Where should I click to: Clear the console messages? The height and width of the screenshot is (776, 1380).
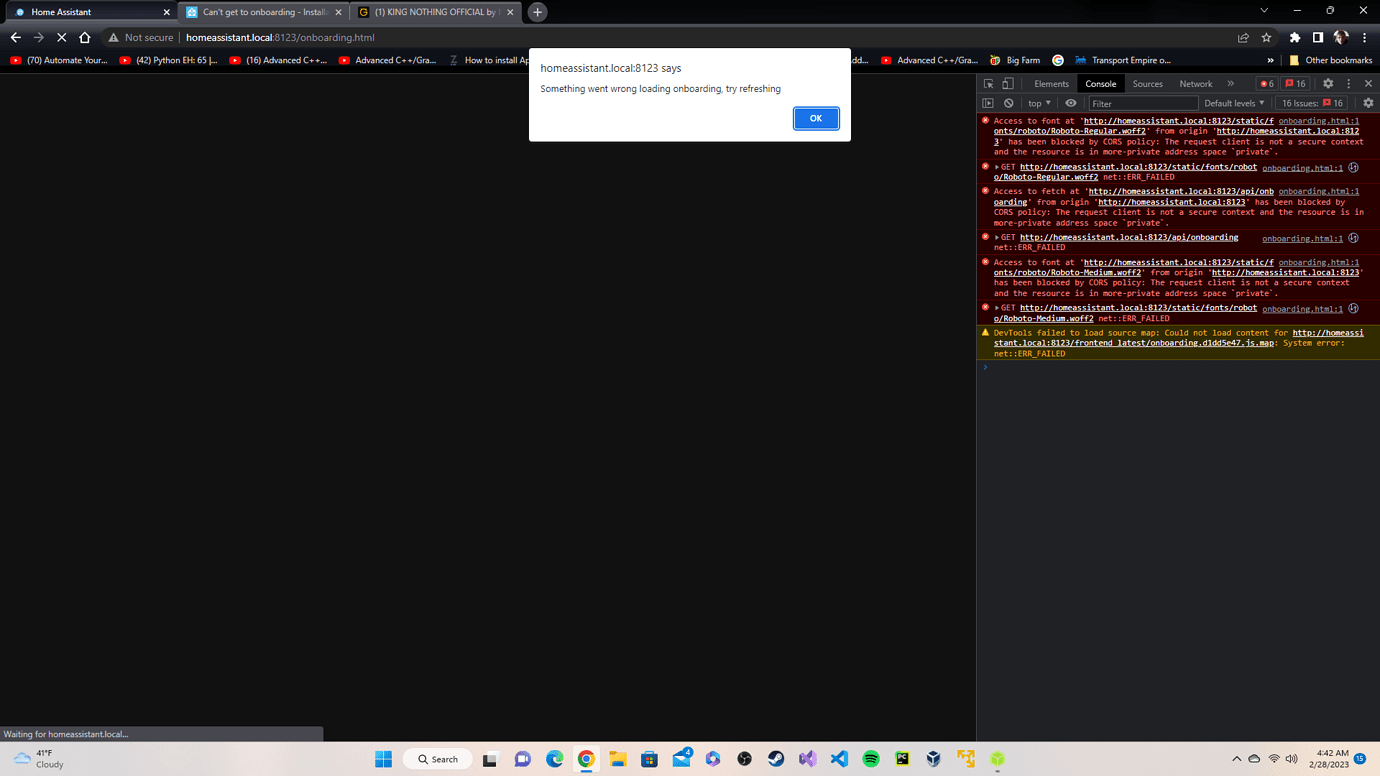[1008, 103]
